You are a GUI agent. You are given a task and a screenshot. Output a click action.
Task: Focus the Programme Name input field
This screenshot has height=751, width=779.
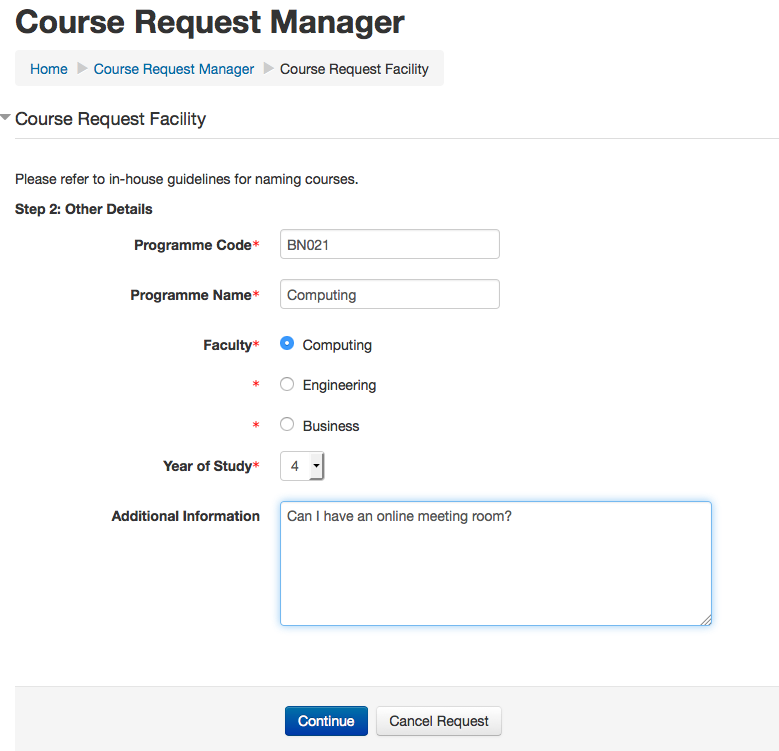[x=389, y=294]
